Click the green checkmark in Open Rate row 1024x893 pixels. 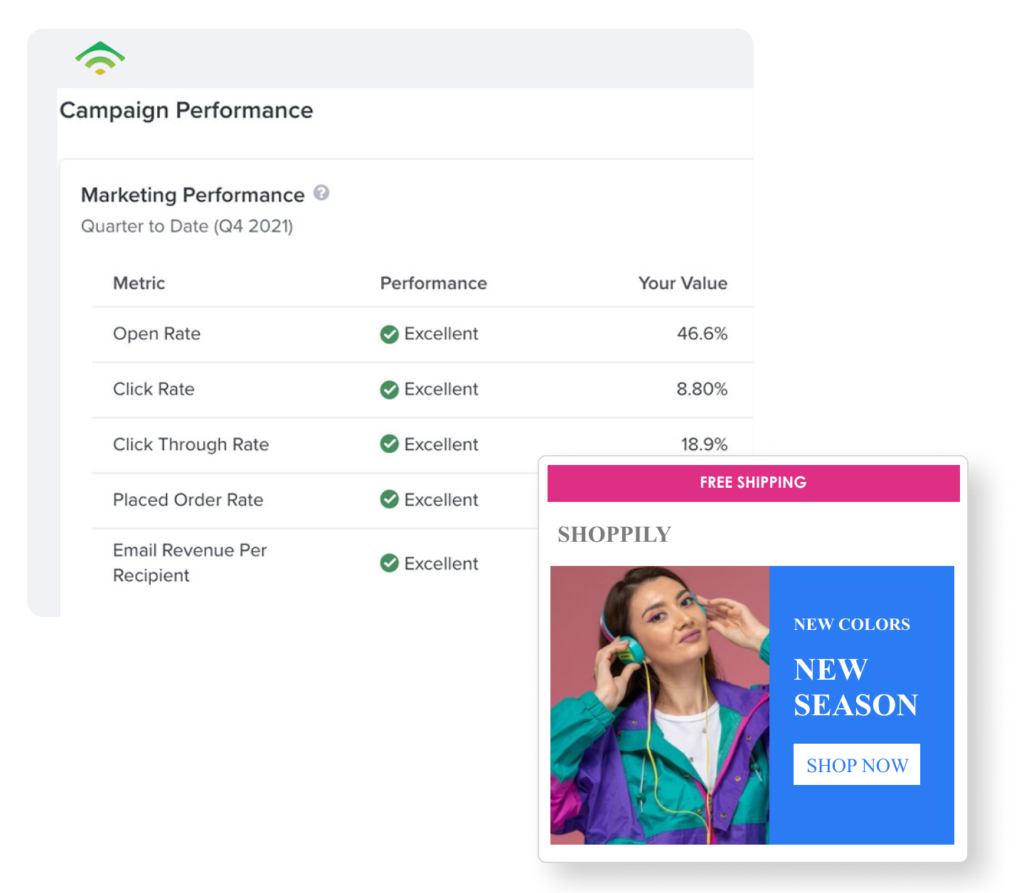[x=389, y=334]
